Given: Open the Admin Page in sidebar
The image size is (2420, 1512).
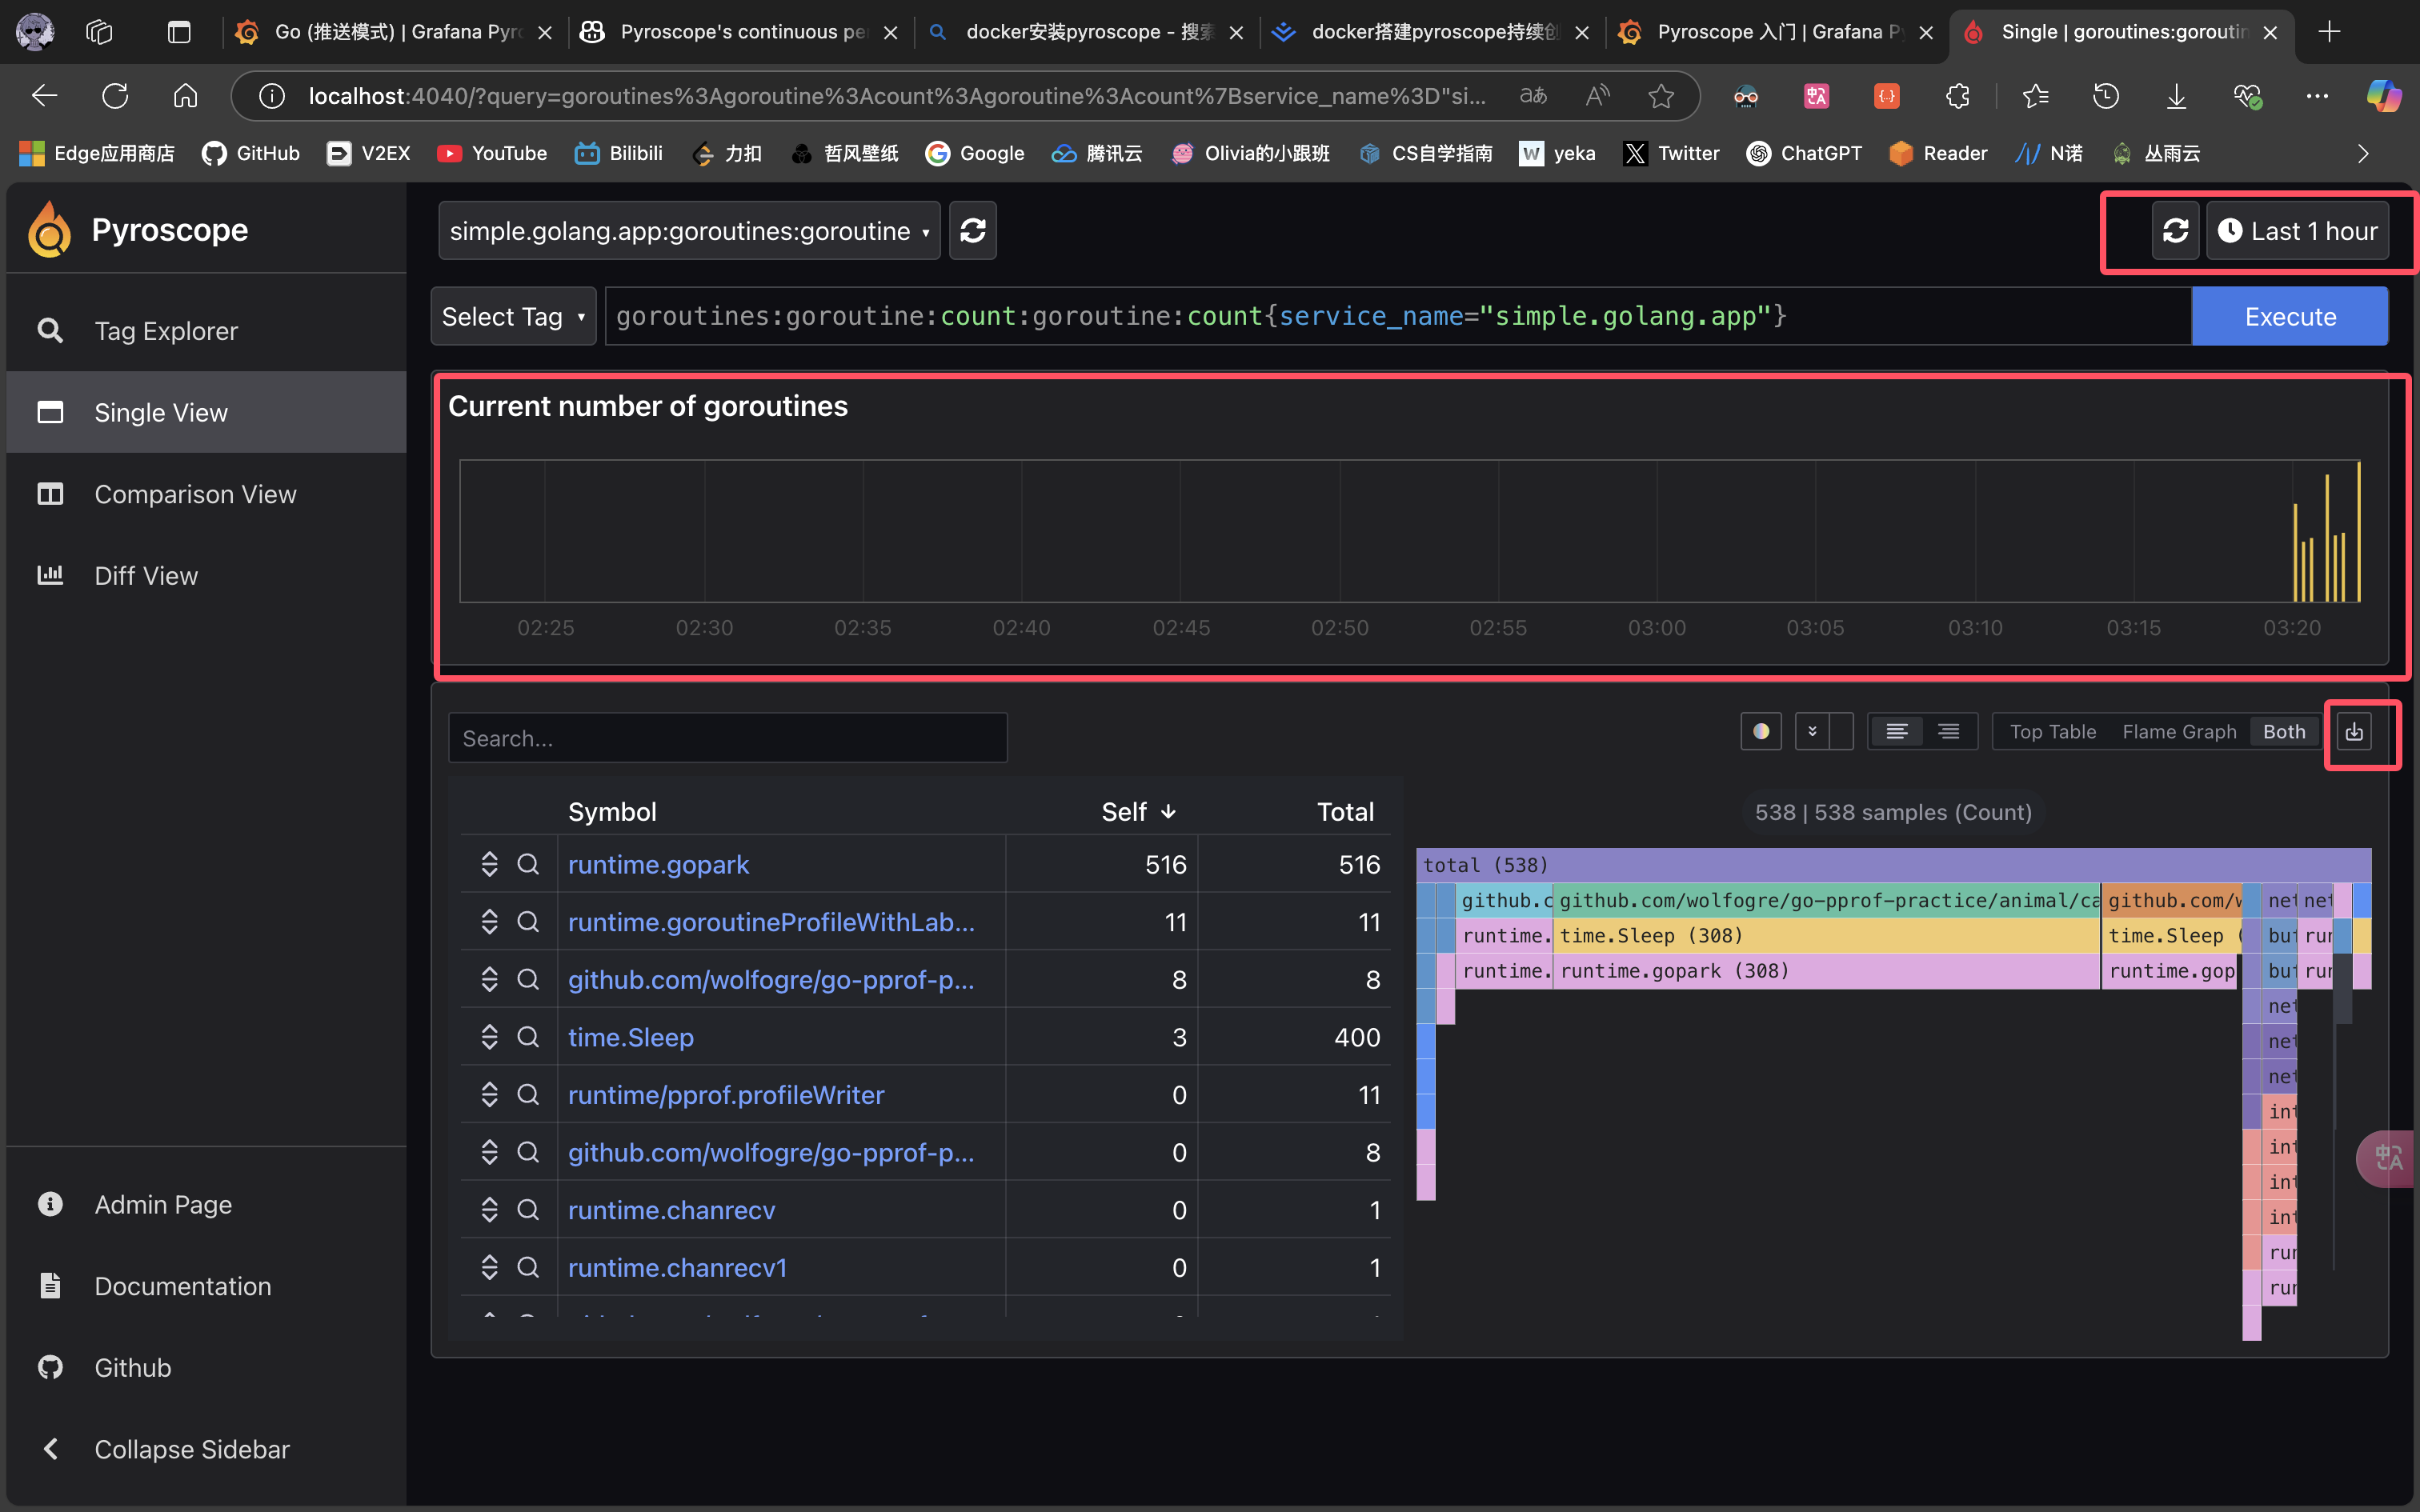Looking at the screenshot, I should 163,1204.
